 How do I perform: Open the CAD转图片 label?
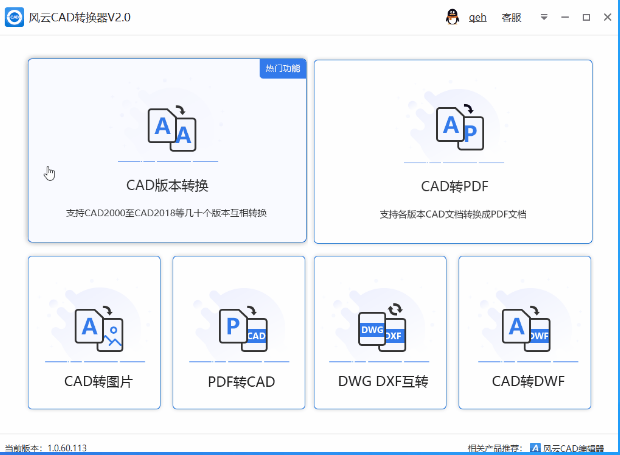pyautogui.click(x=98, y=381)
